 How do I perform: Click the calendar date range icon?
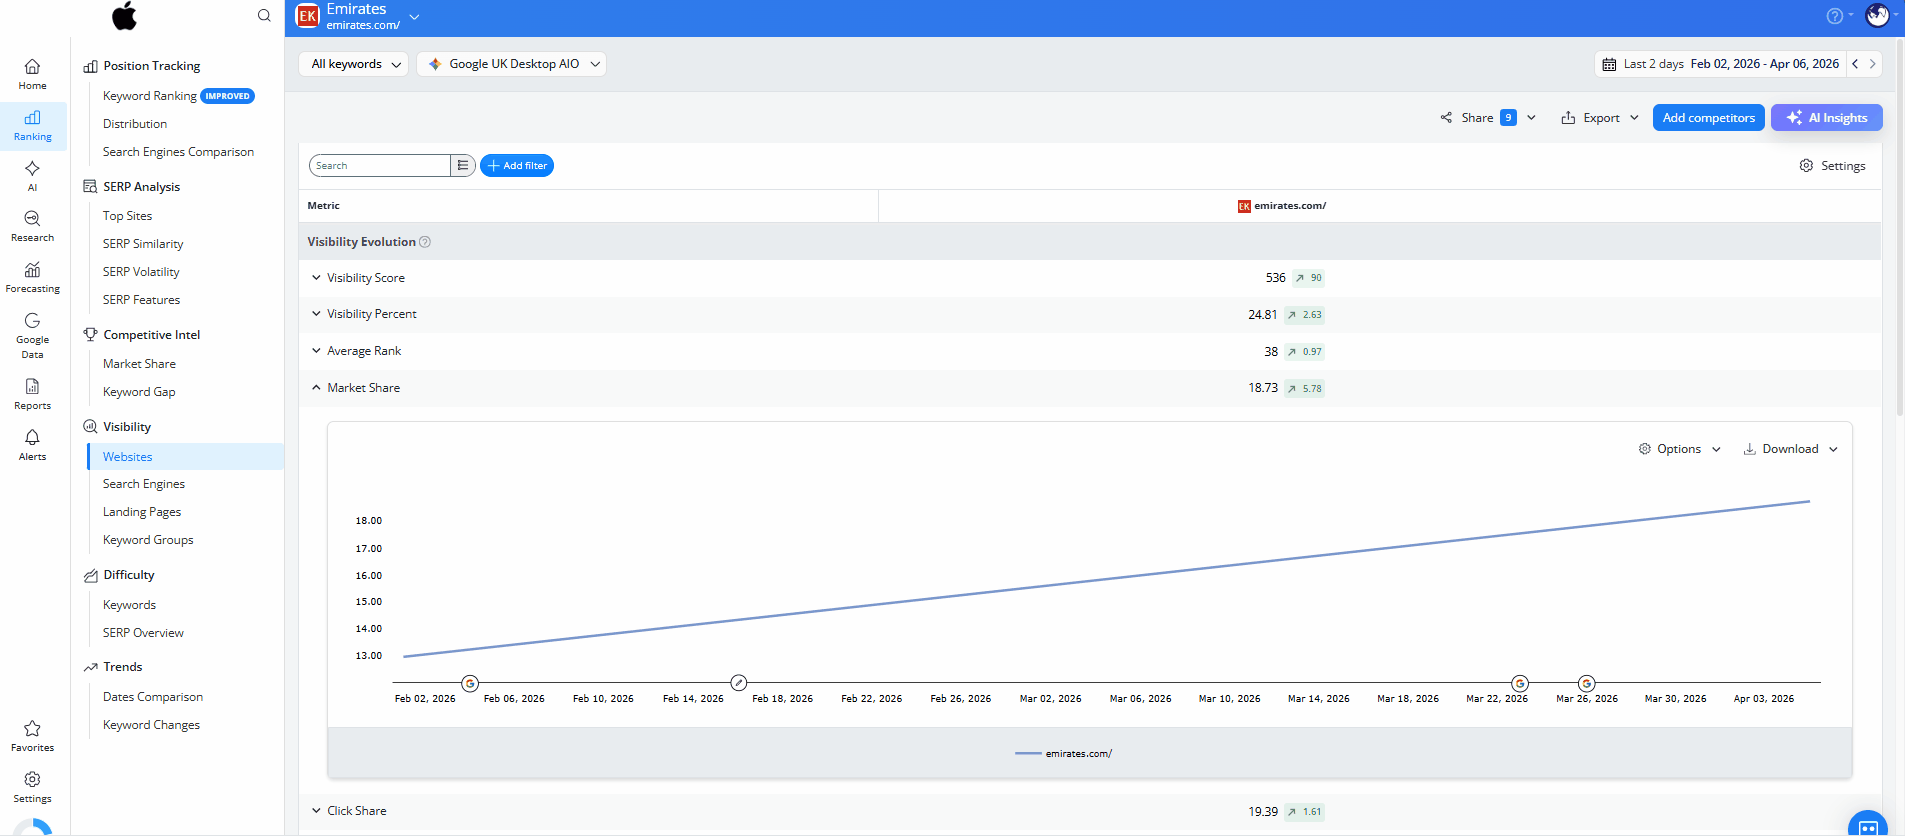click(x=1609, y=64)
